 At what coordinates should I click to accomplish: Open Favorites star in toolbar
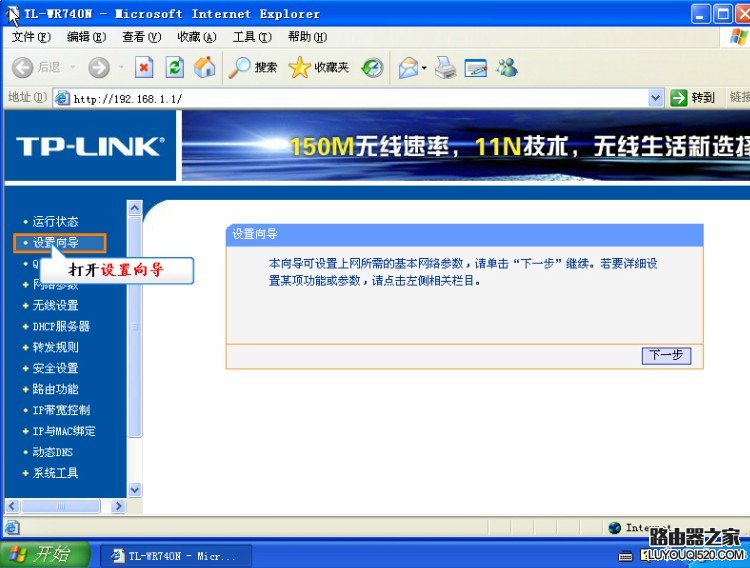299,67
